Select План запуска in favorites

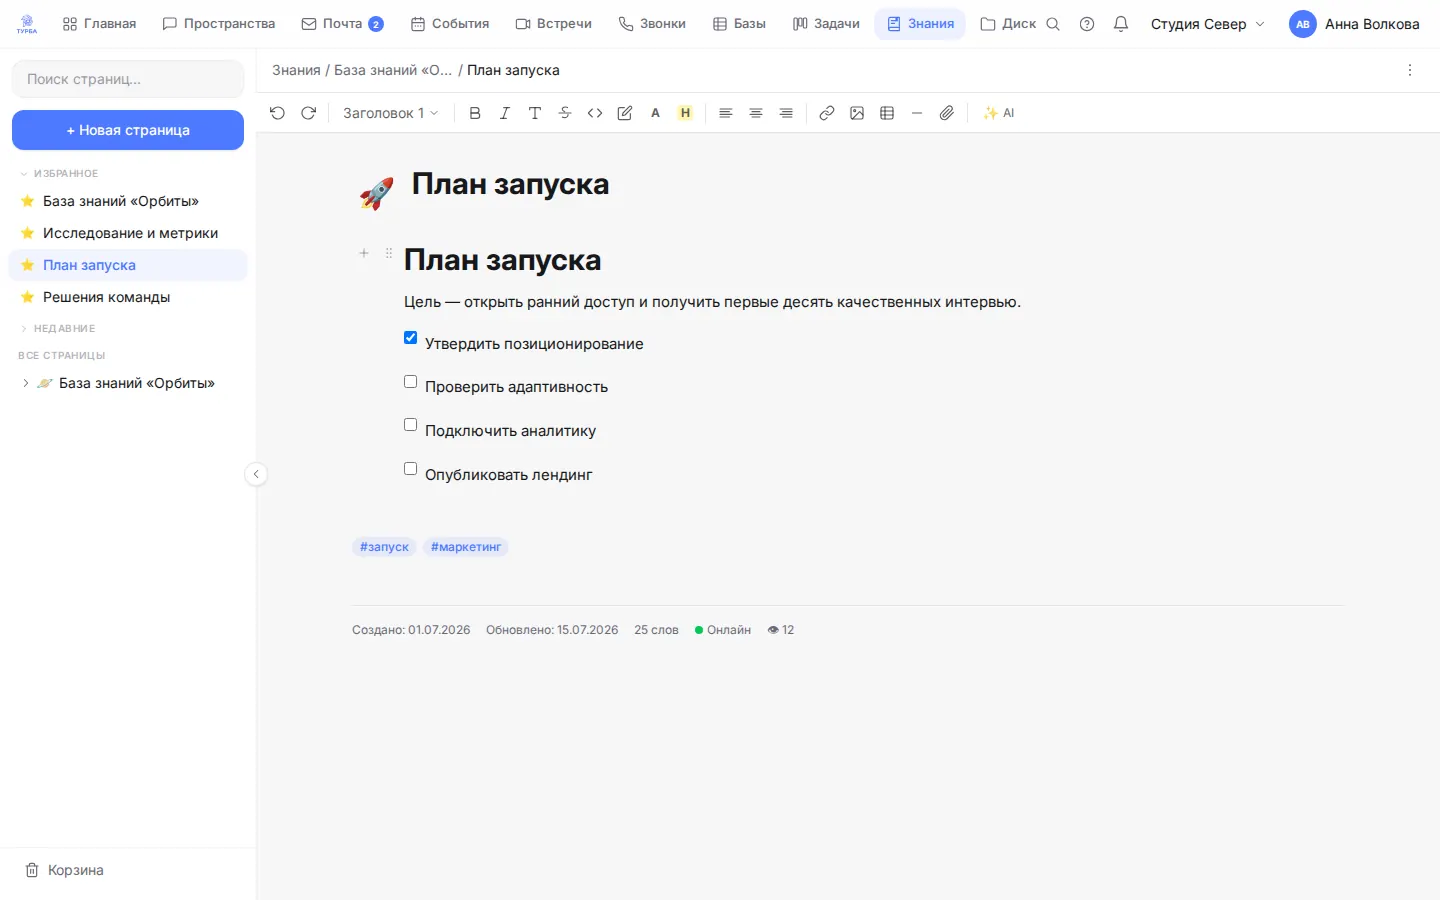(x=128, y=265)
